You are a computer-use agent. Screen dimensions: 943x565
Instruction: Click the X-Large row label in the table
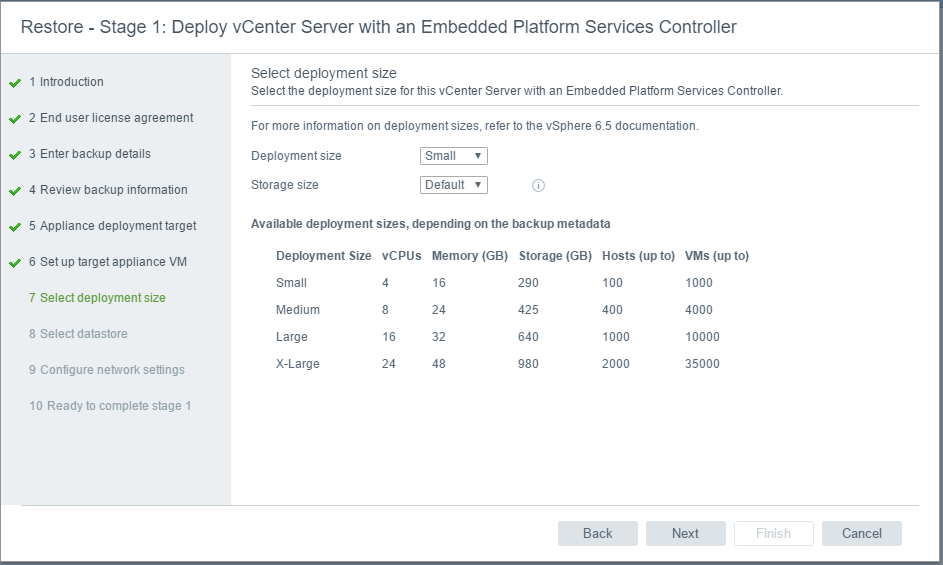[298, 364]
